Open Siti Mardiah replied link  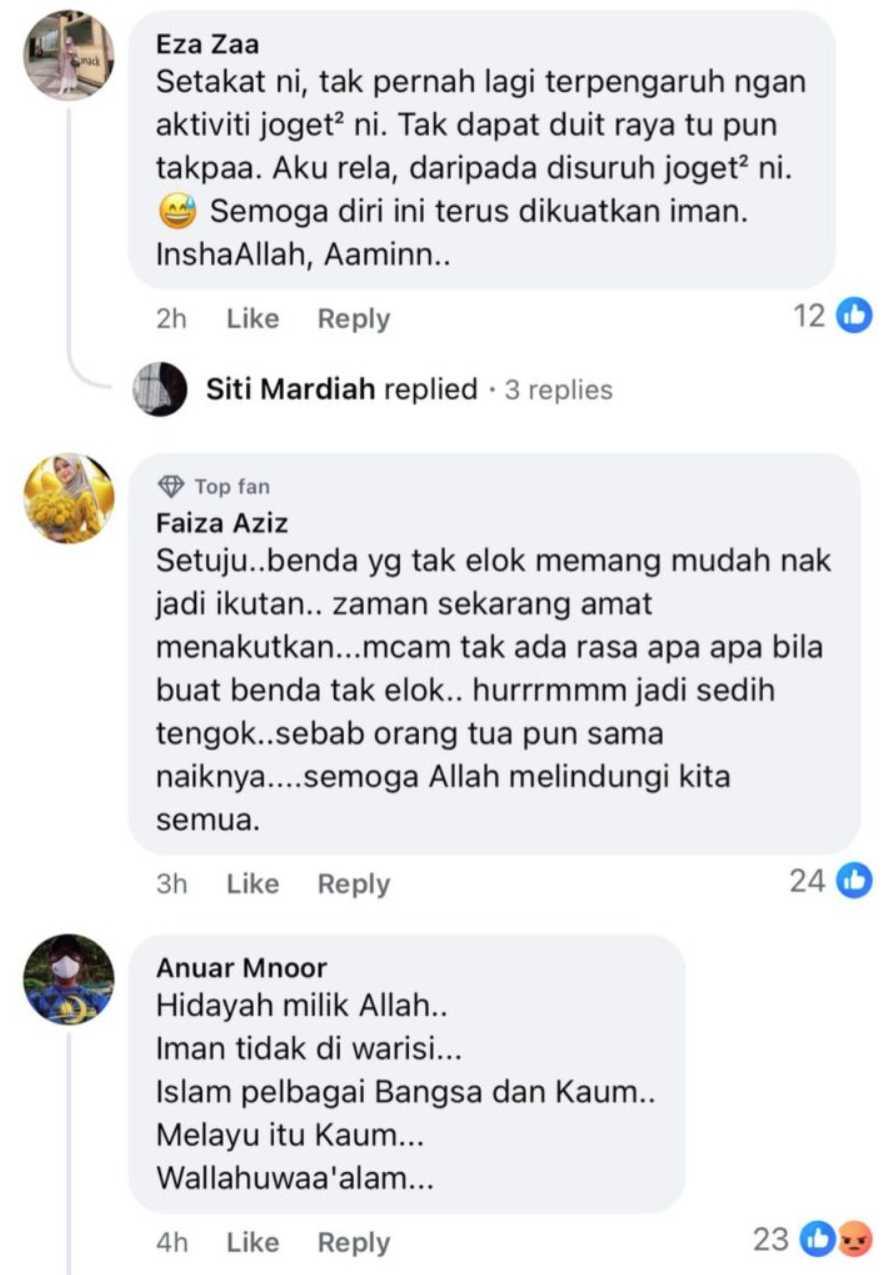pos(341,389)
